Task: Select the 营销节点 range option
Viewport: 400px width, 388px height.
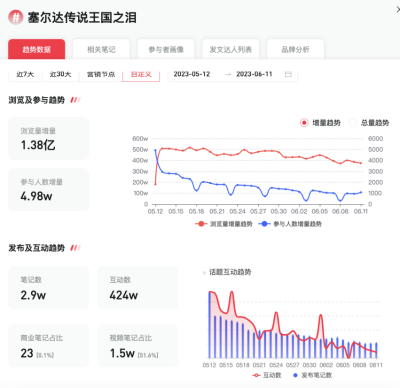Action: [x=101, y=75]
